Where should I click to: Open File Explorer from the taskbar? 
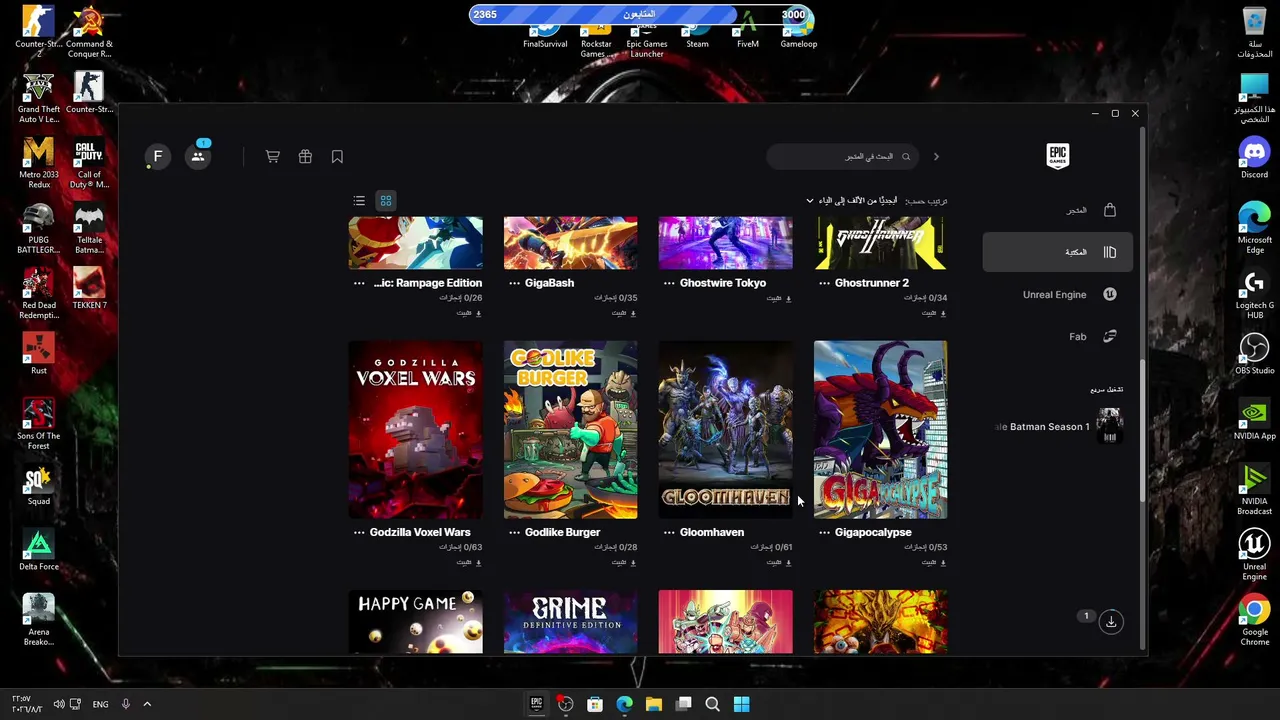654,704
